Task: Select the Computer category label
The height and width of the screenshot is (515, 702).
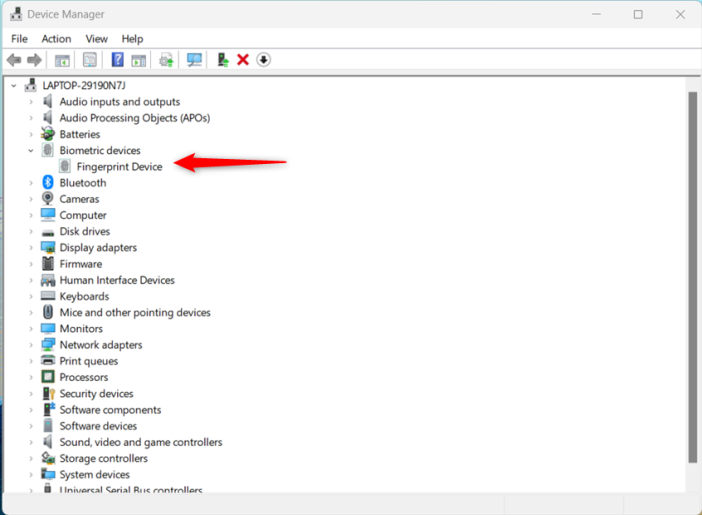Action: (x=83, y=215)
